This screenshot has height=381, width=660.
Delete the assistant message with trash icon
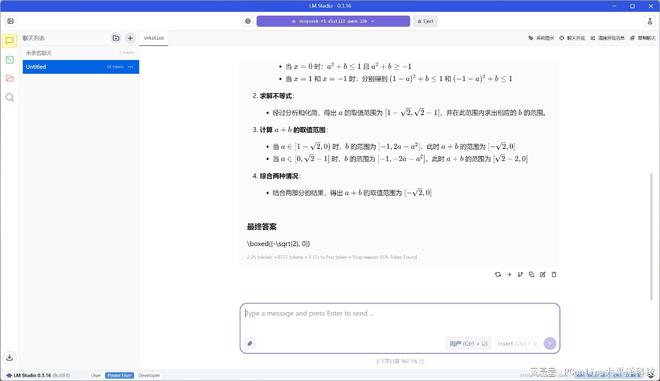point(554,274)
